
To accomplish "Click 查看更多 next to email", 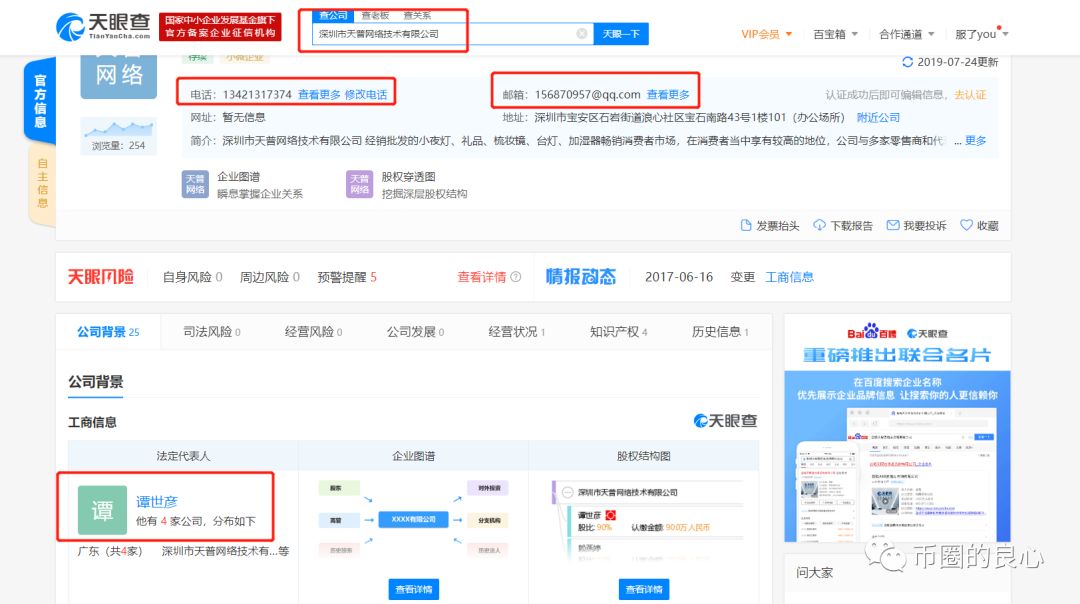I will tap(667, 94).
